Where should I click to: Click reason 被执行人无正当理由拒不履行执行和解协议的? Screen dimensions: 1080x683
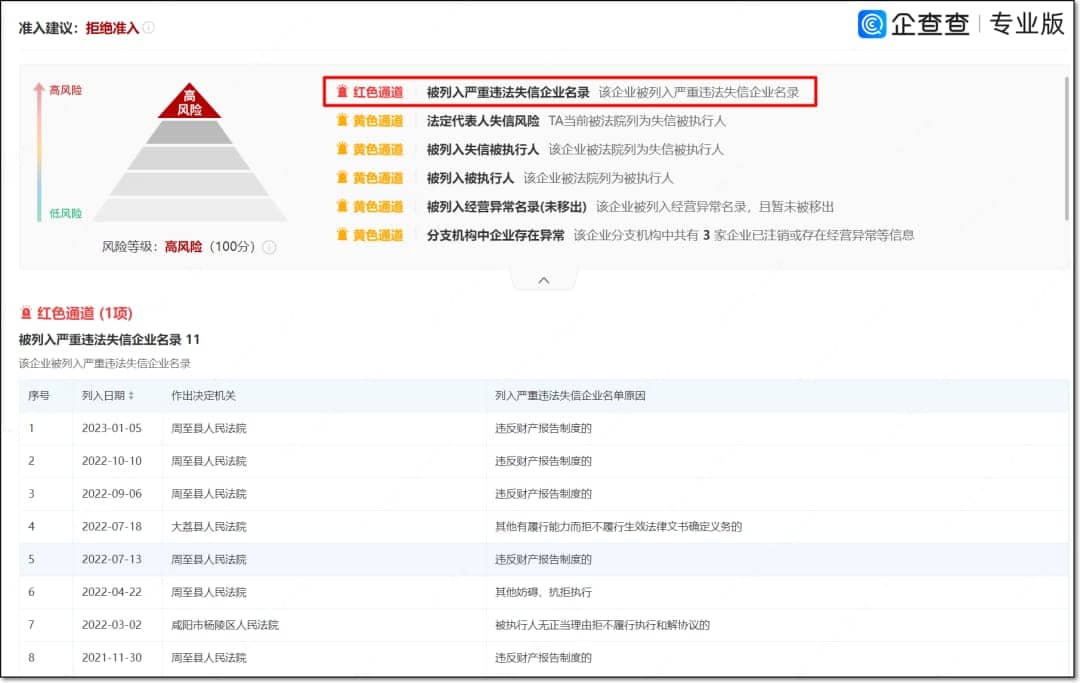click(x=602, y=625)
